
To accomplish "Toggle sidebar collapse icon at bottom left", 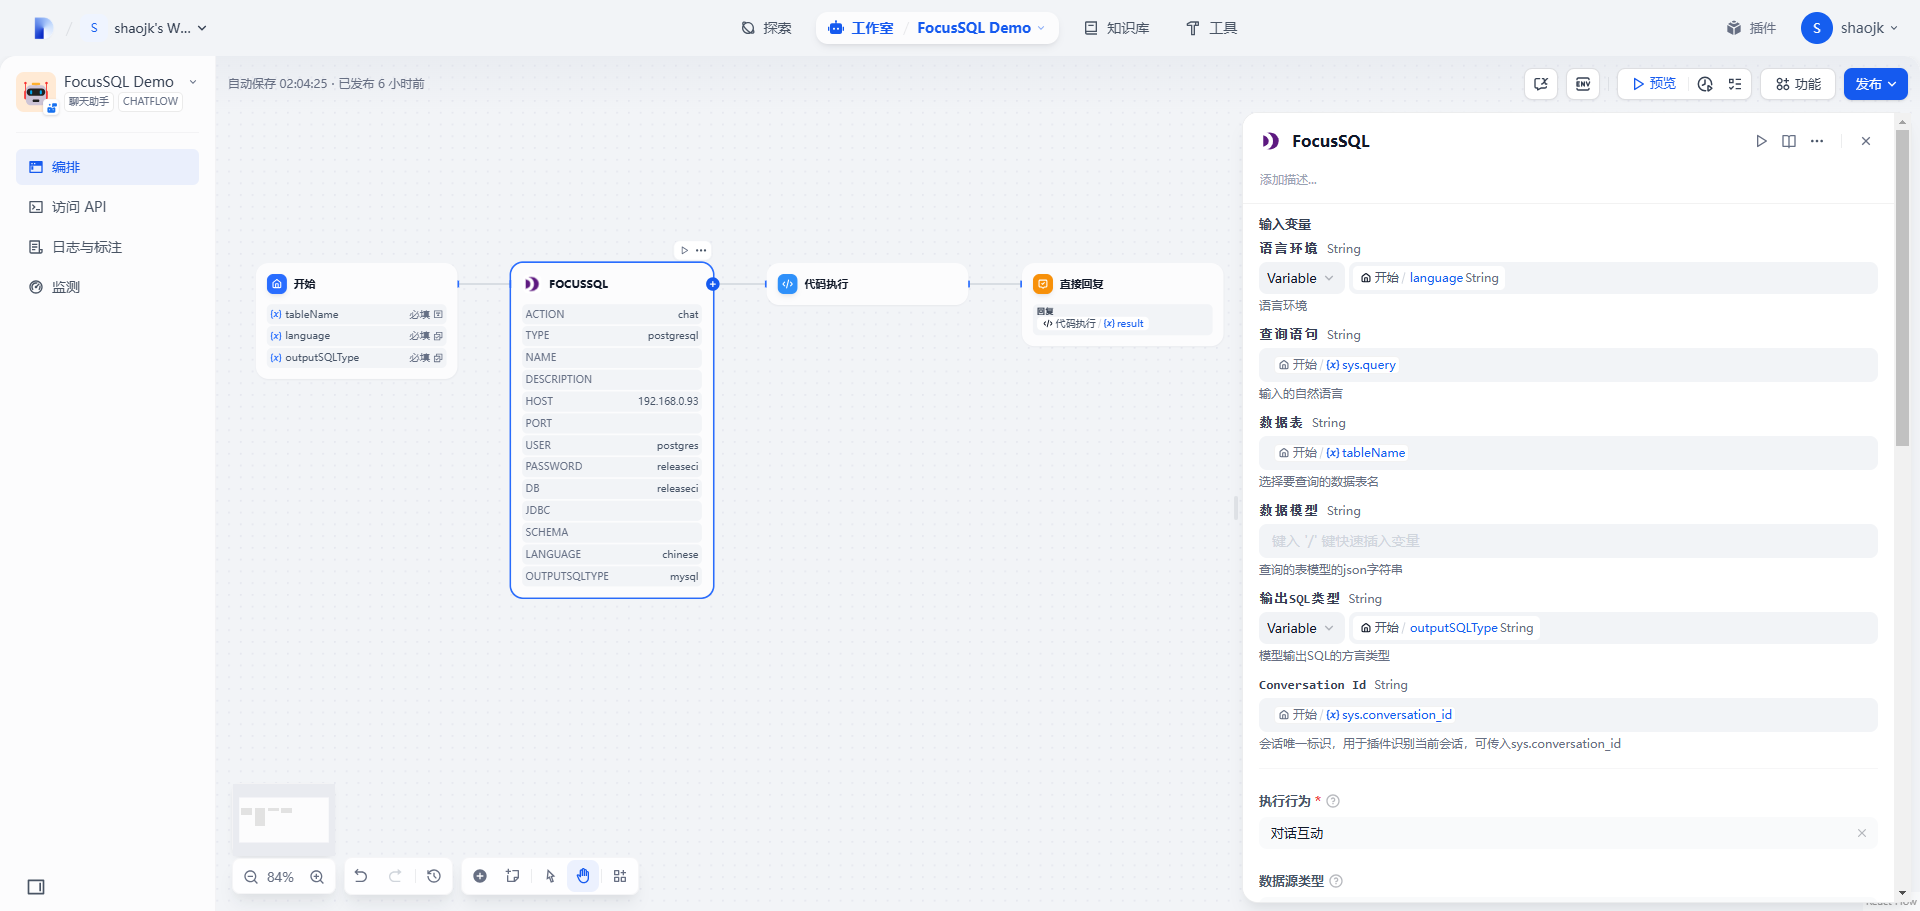I will pos(36,887).
